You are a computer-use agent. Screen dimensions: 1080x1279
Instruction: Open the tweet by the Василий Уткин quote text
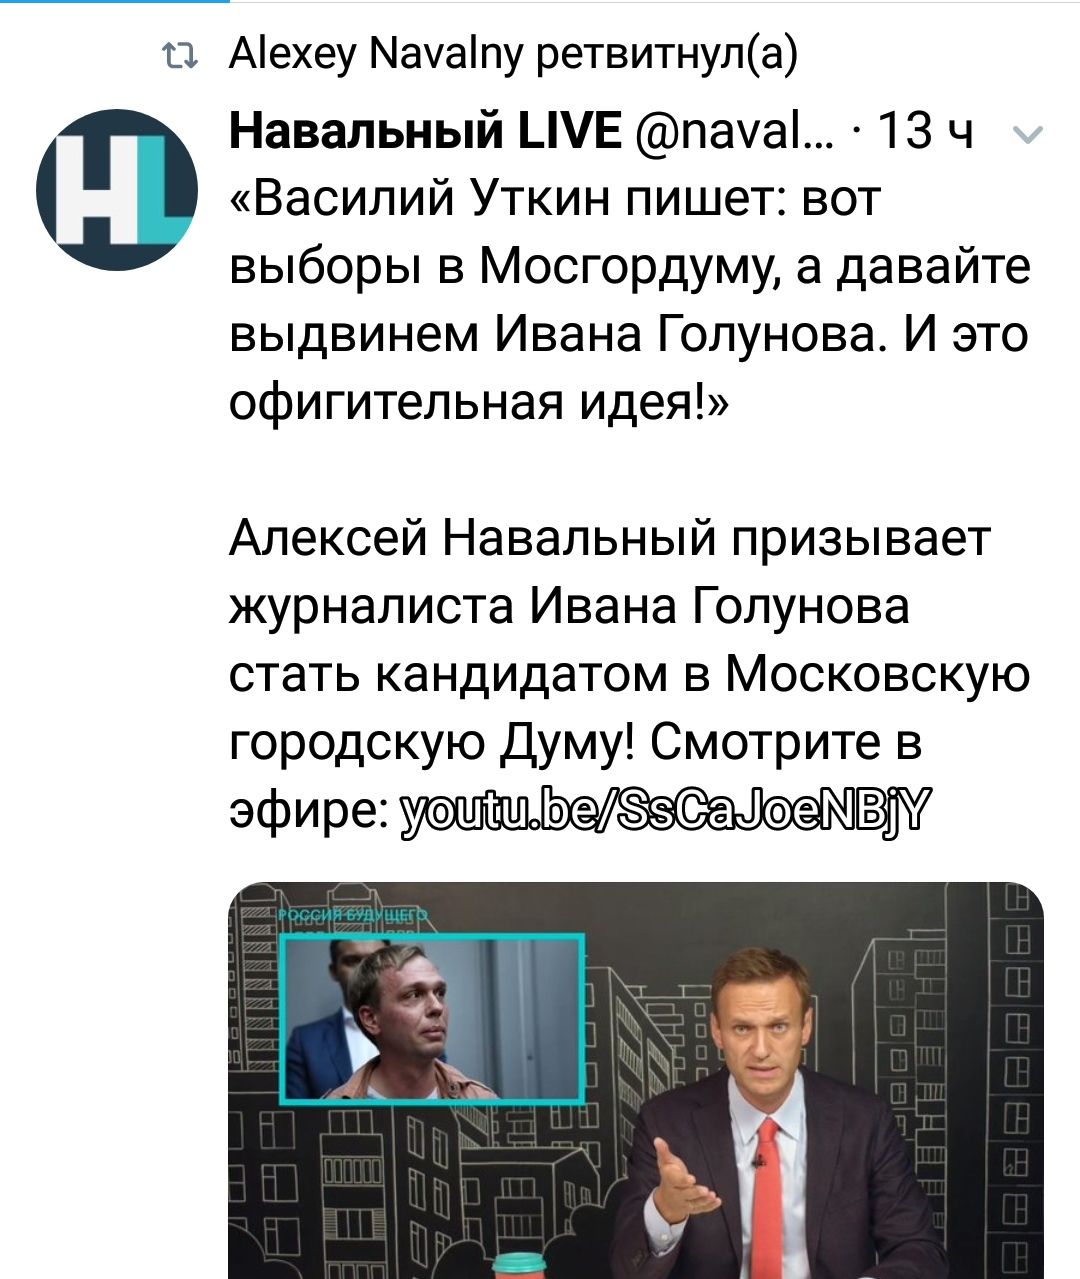(x=629, y=300)
